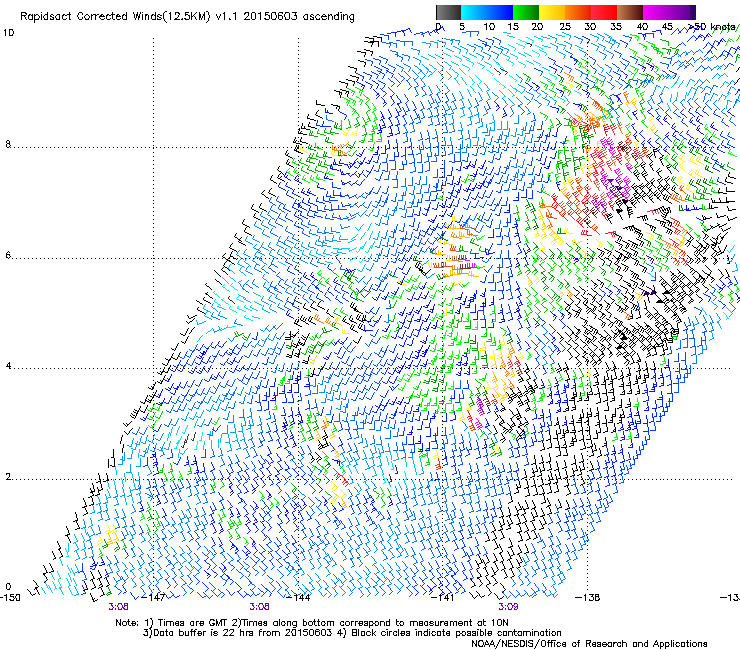Screen dimensions: 740x650
Task: Click the blue 10-15 knots legend swatch
Action: 500,12
